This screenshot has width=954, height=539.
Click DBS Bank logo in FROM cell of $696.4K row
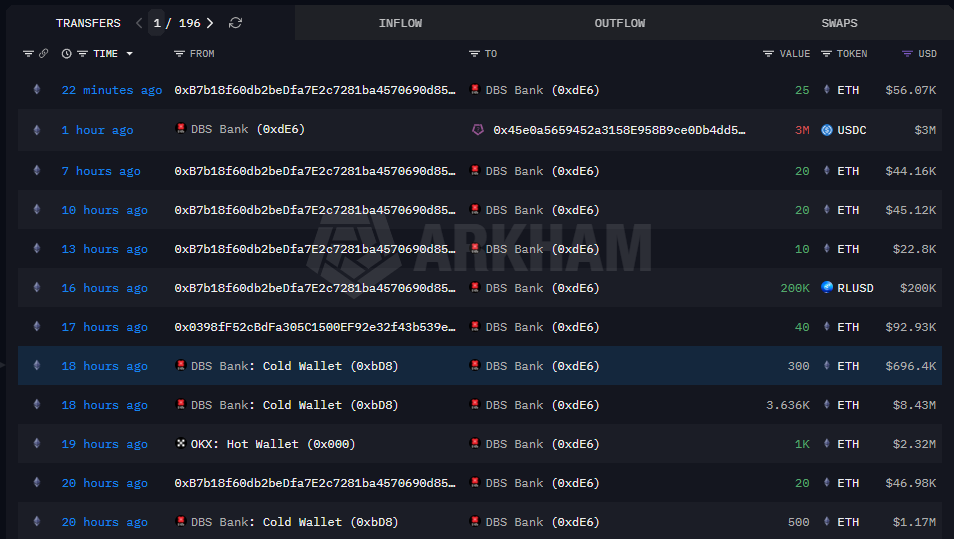tap(181, 365)
